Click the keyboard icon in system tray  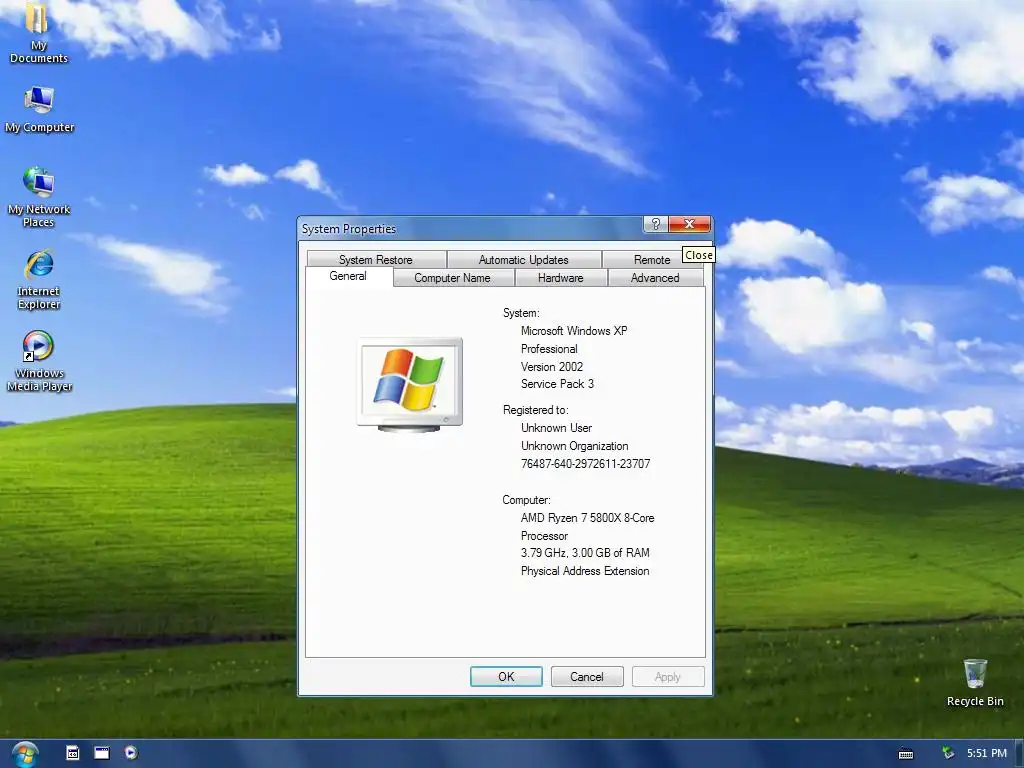(x=906, y=754)
